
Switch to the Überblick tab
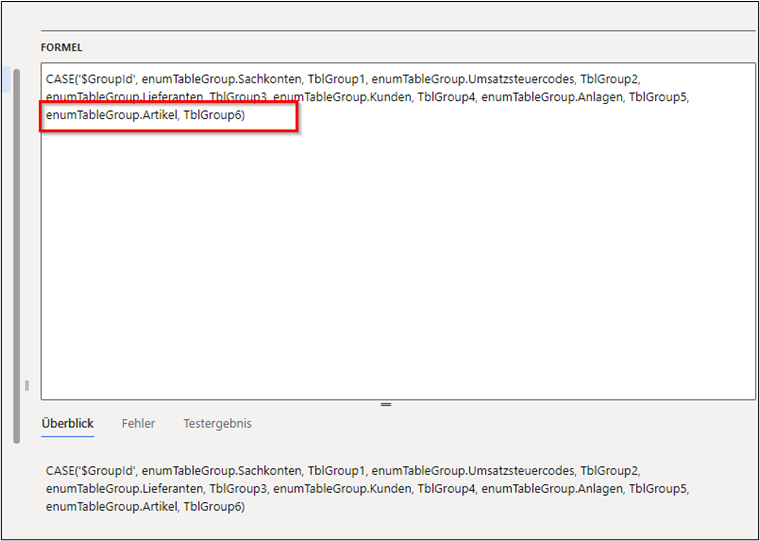point(67,423)
